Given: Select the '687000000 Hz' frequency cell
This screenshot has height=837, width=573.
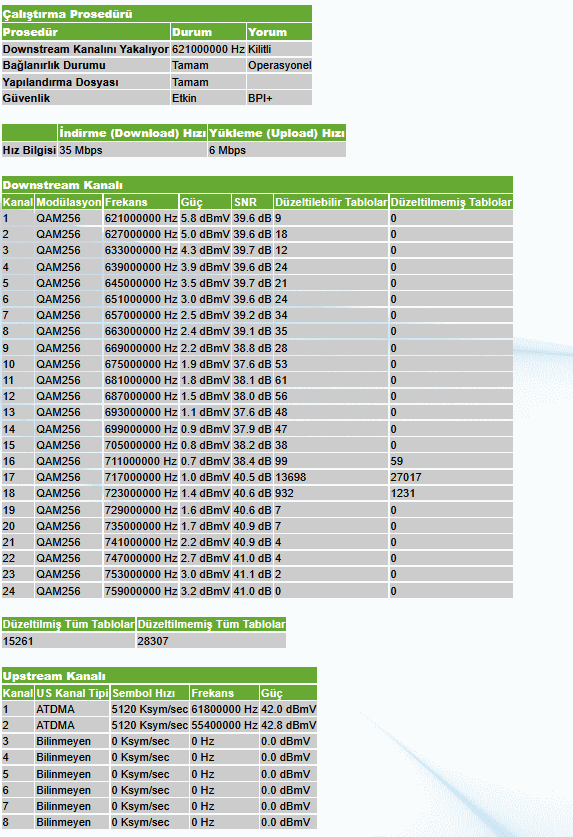Looking at the screenshot, I should 140,396.
